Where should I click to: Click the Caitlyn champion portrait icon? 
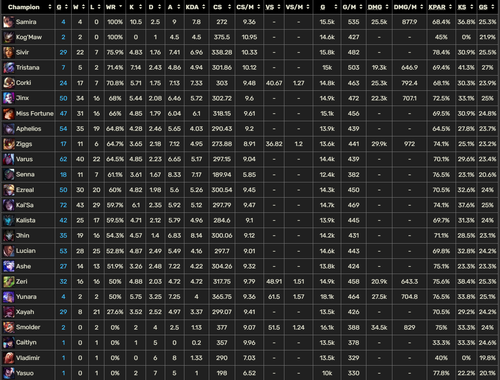tap(8, 343)
